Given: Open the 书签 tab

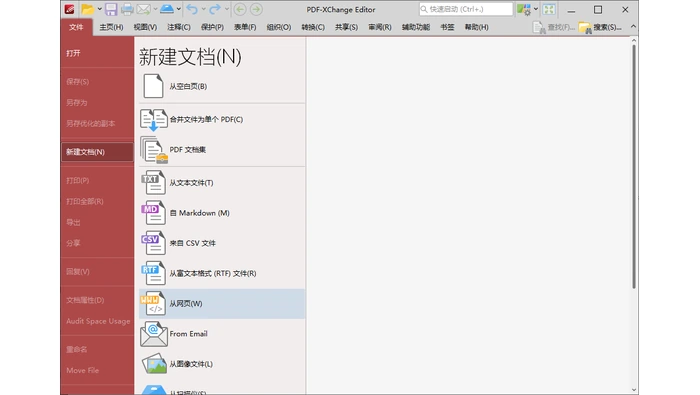Looking at the screenshot, I should (447, 27).
